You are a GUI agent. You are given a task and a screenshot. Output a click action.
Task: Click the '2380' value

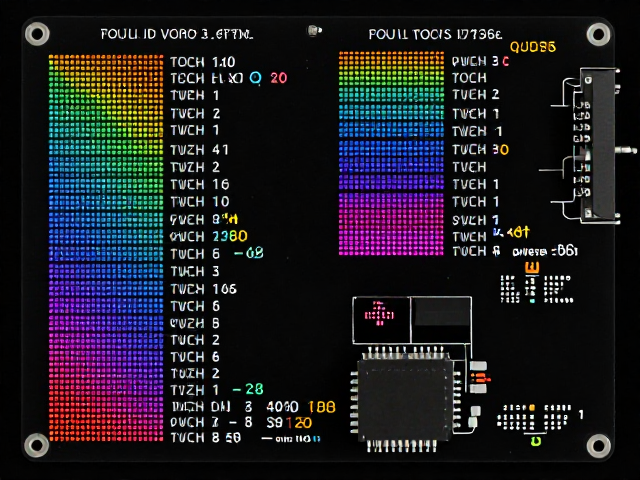coord(230,236)
